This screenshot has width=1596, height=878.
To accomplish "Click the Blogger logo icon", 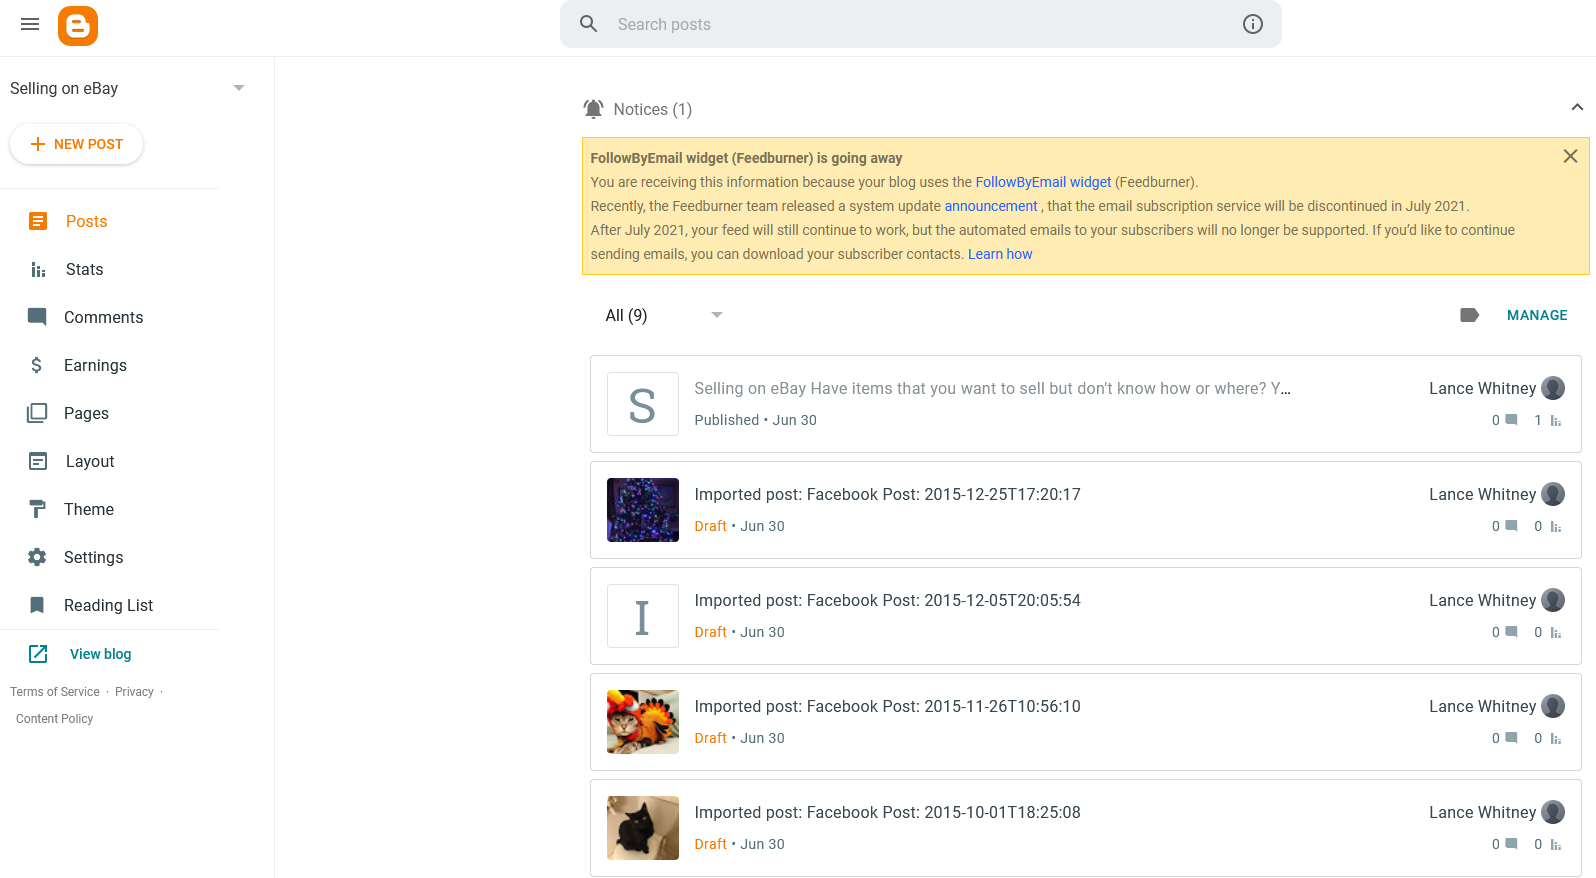I will pos(78,26).
